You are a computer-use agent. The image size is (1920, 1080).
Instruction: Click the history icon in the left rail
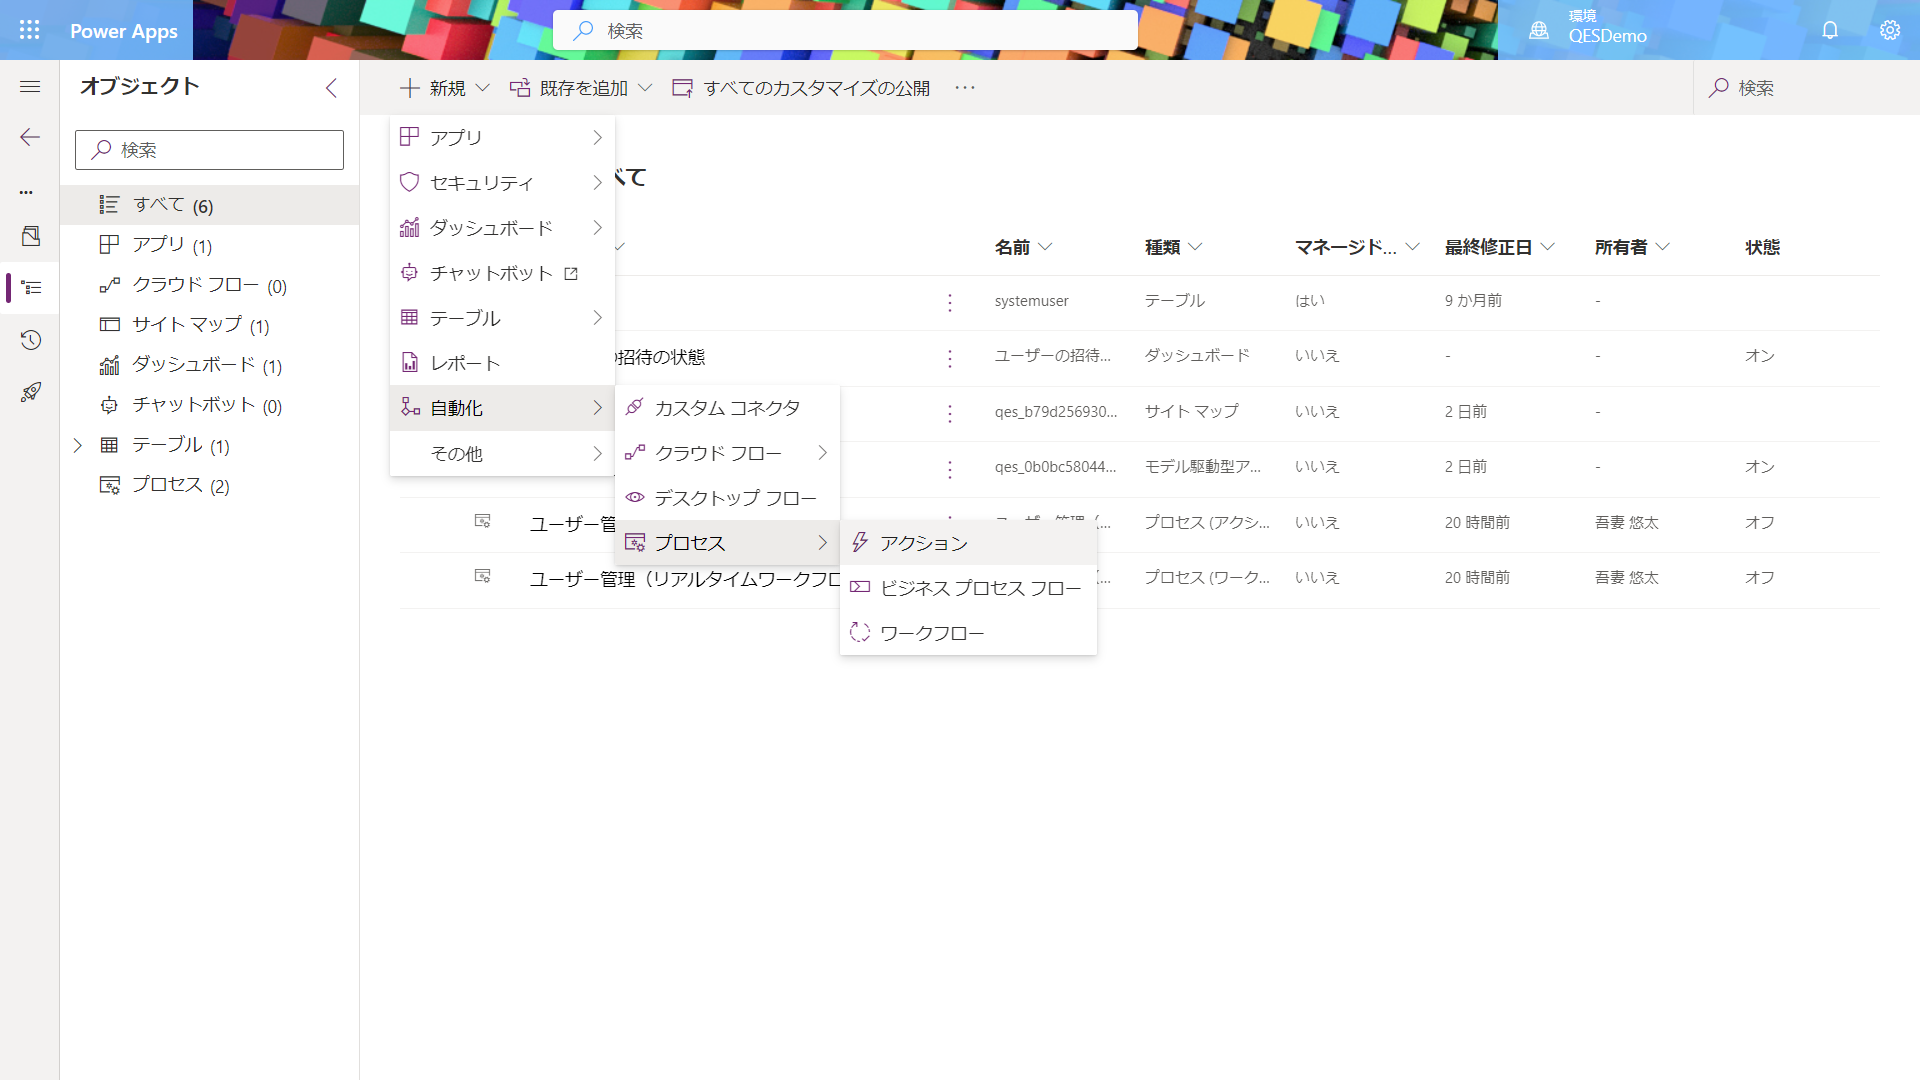(29, 340)
